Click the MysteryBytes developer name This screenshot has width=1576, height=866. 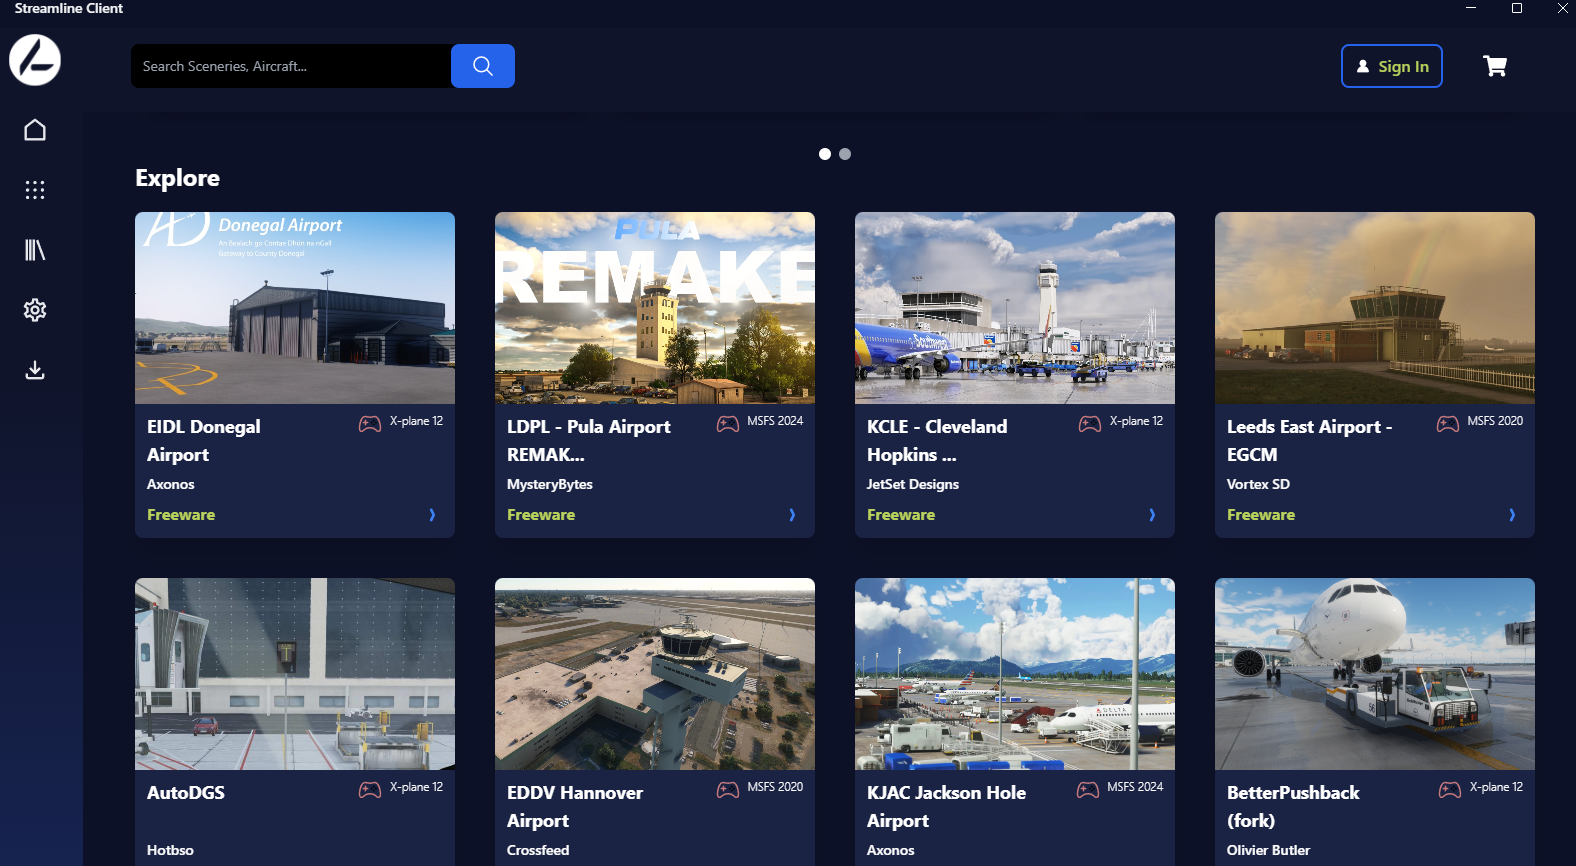click(x=550, y=484)
